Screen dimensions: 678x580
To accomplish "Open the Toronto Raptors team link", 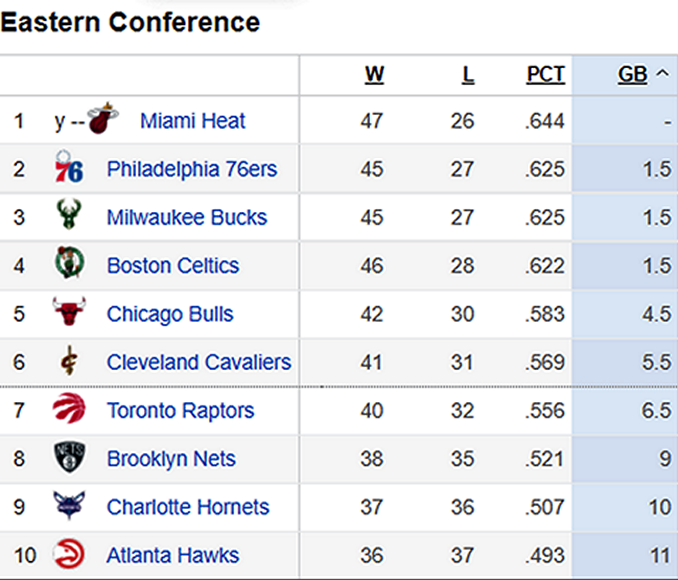I will [180, 410].
